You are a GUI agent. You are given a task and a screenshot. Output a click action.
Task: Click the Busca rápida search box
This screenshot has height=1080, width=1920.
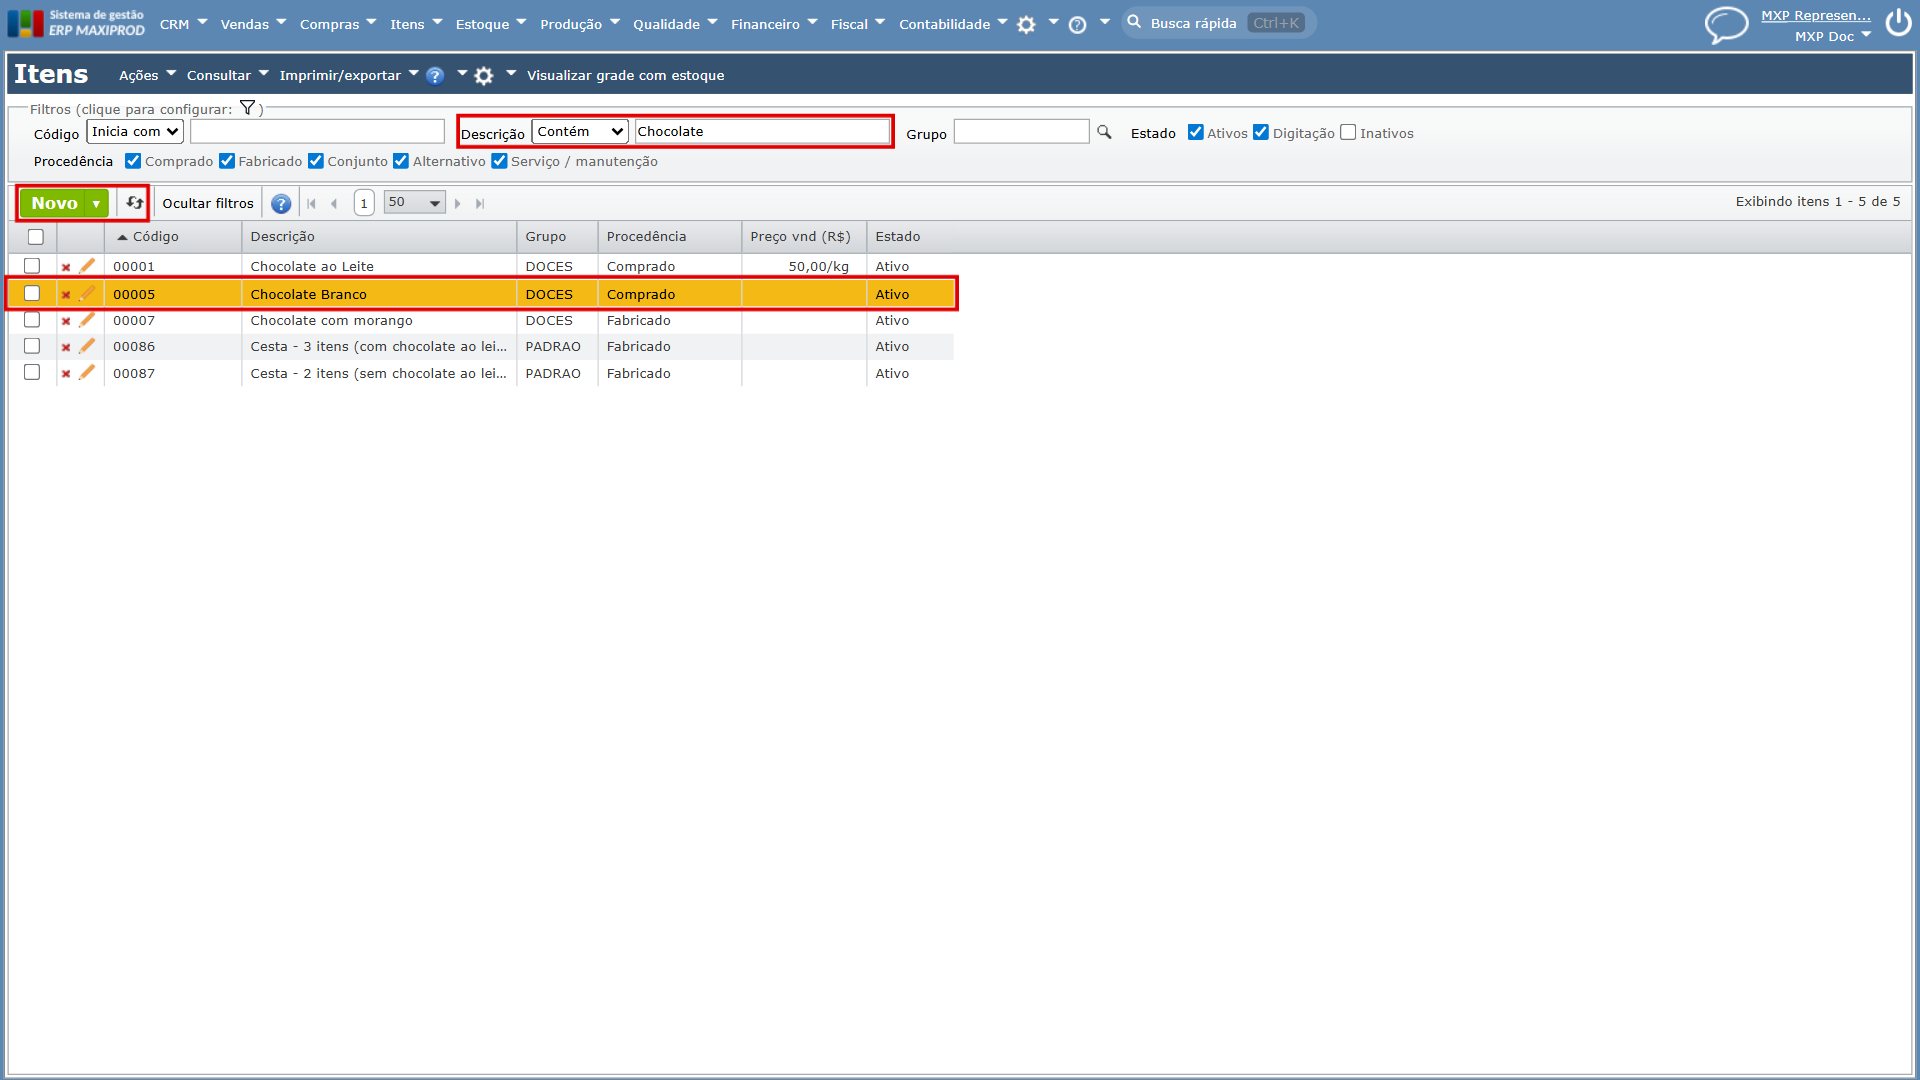1218,23
